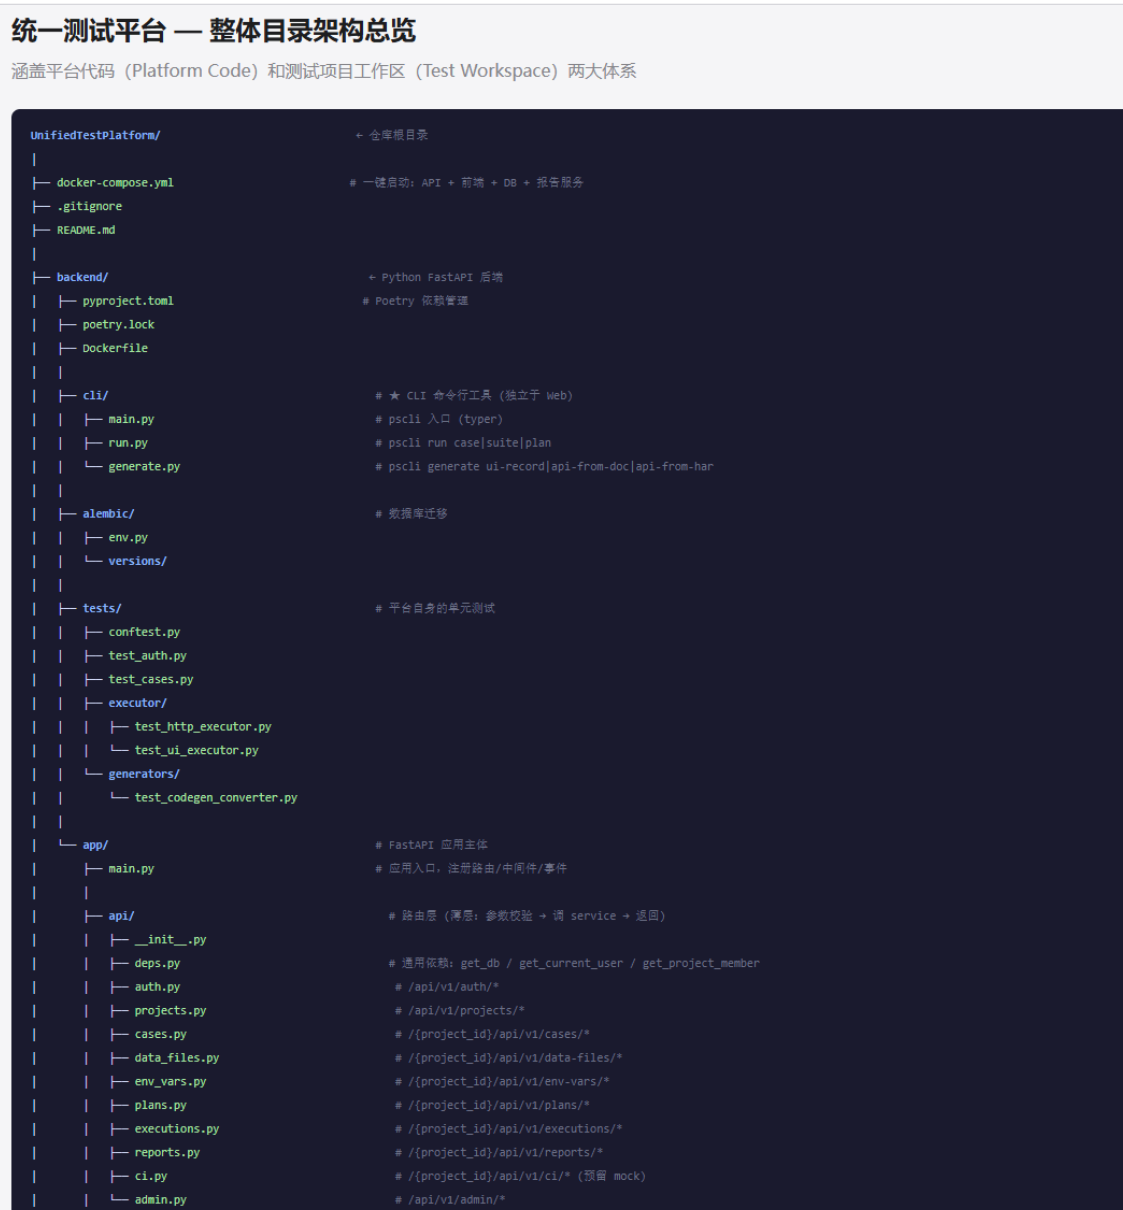Select the versions/ folder entry
The image size is (1123, 1210).
pos(137,561)
